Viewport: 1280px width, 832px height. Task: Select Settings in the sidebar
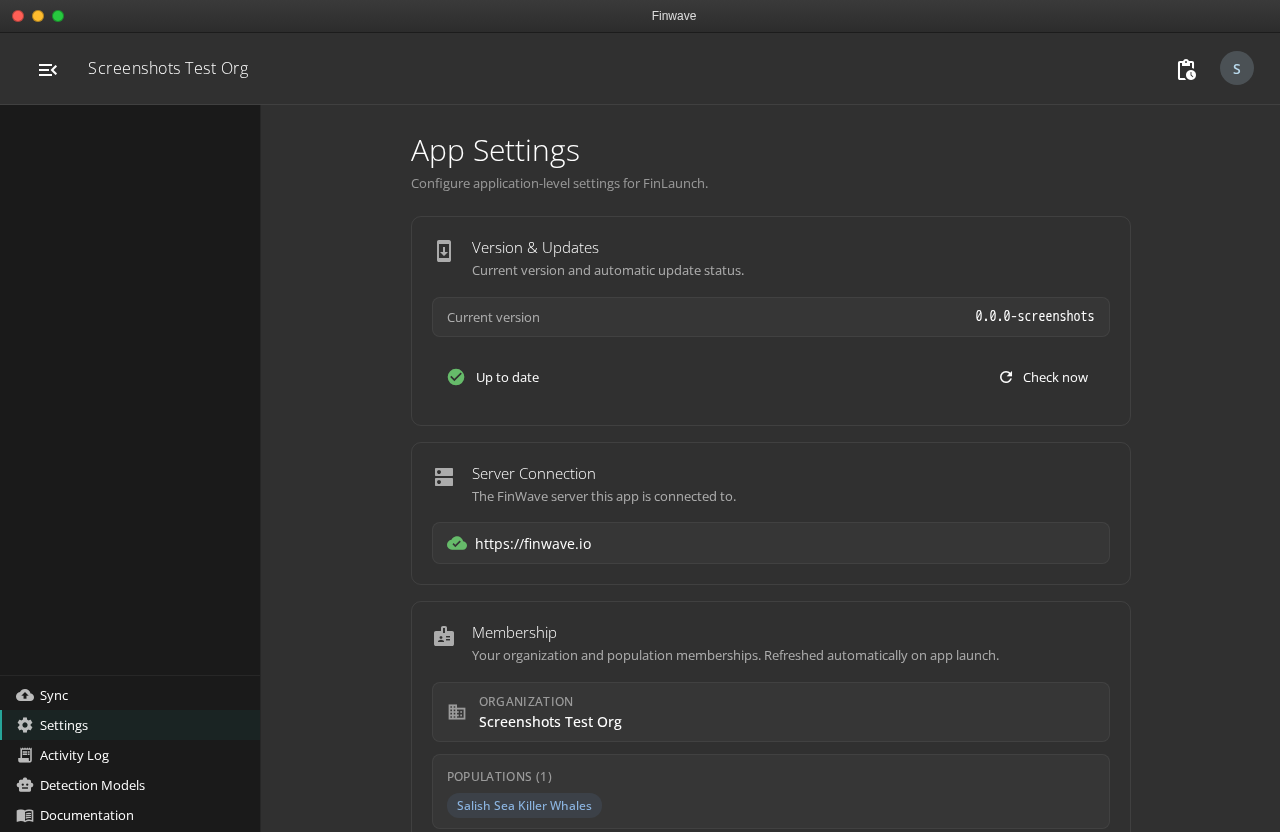pyautogui.click(x=130, y=725)
